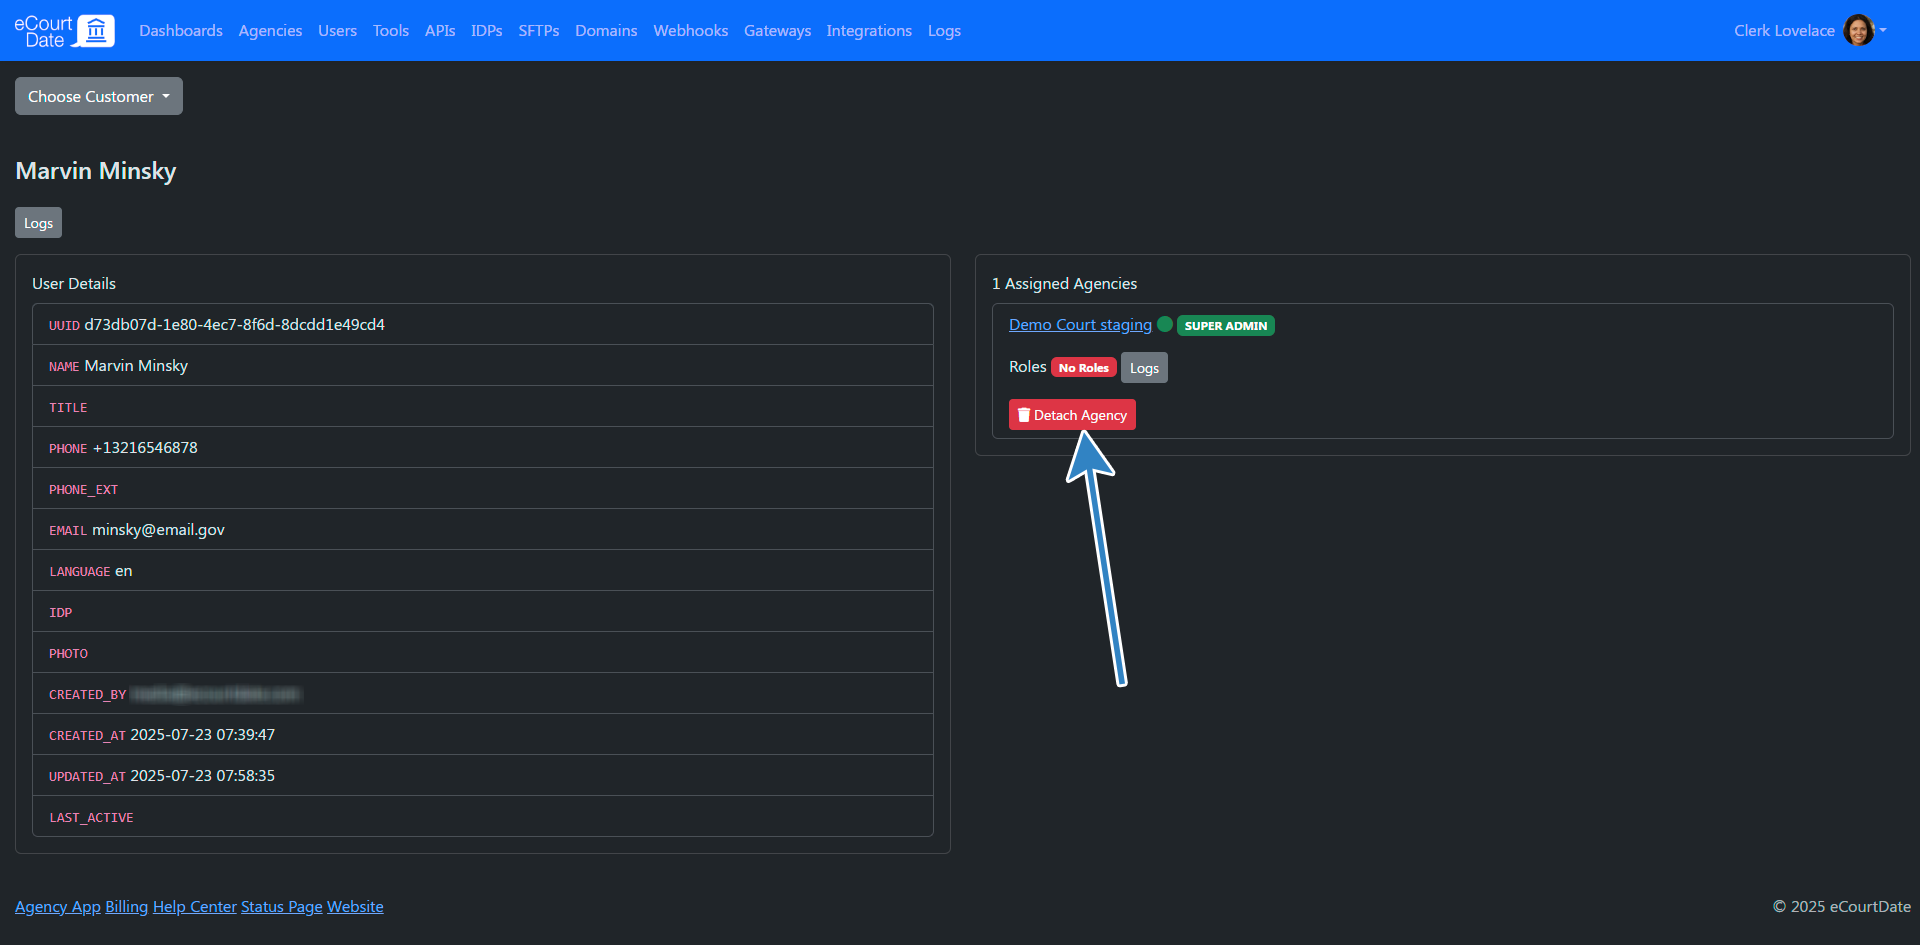Open the Dashboards menu
The image size is (1920, 945).
(x=181, y=31)
